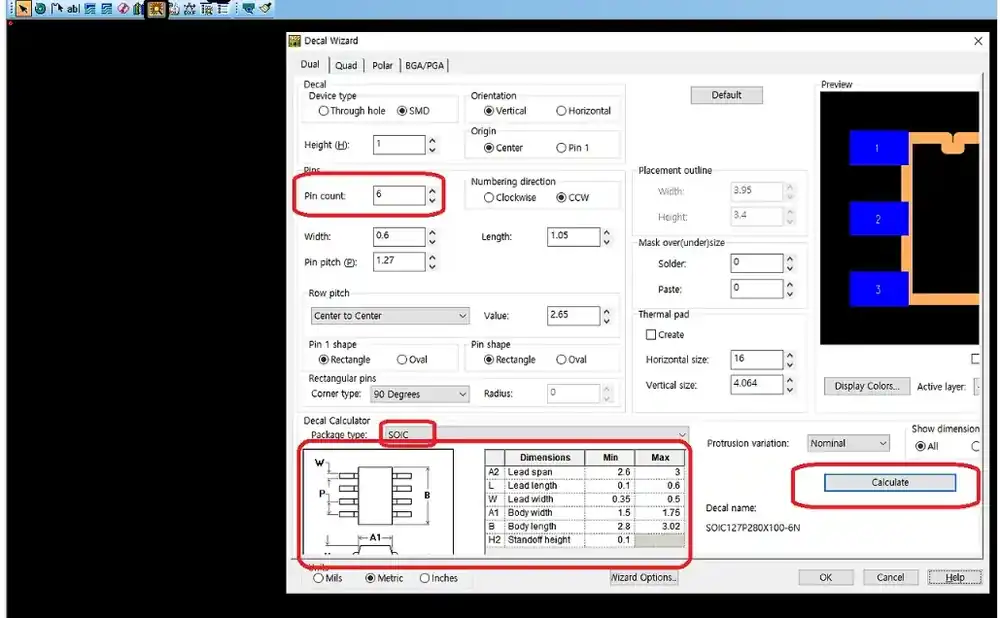1000x618 pixels.
Task: Open the highlighted Decal Wizard toolbar icon
Action: point(156,8)
